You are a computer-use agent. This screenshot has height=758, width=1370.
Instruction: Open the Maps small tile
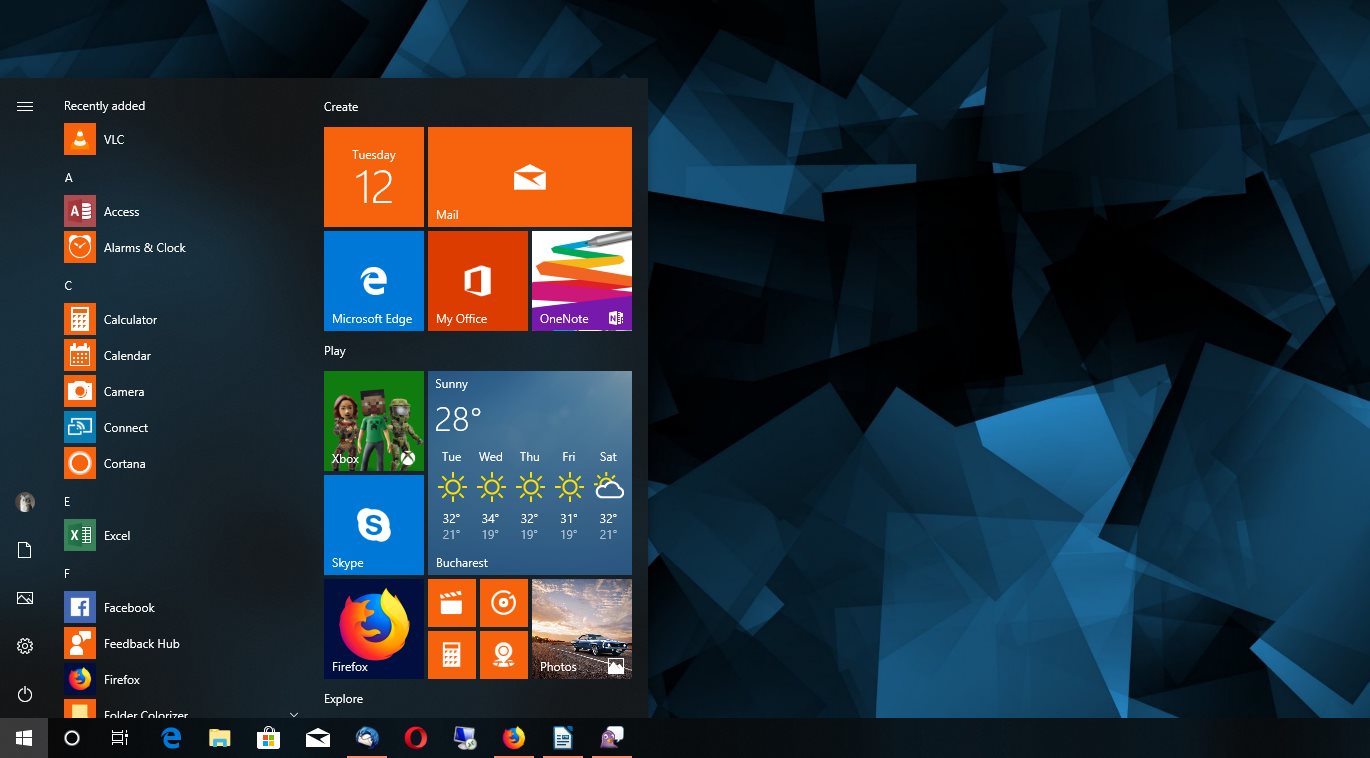pyautogui.click(x=504, y=655)
